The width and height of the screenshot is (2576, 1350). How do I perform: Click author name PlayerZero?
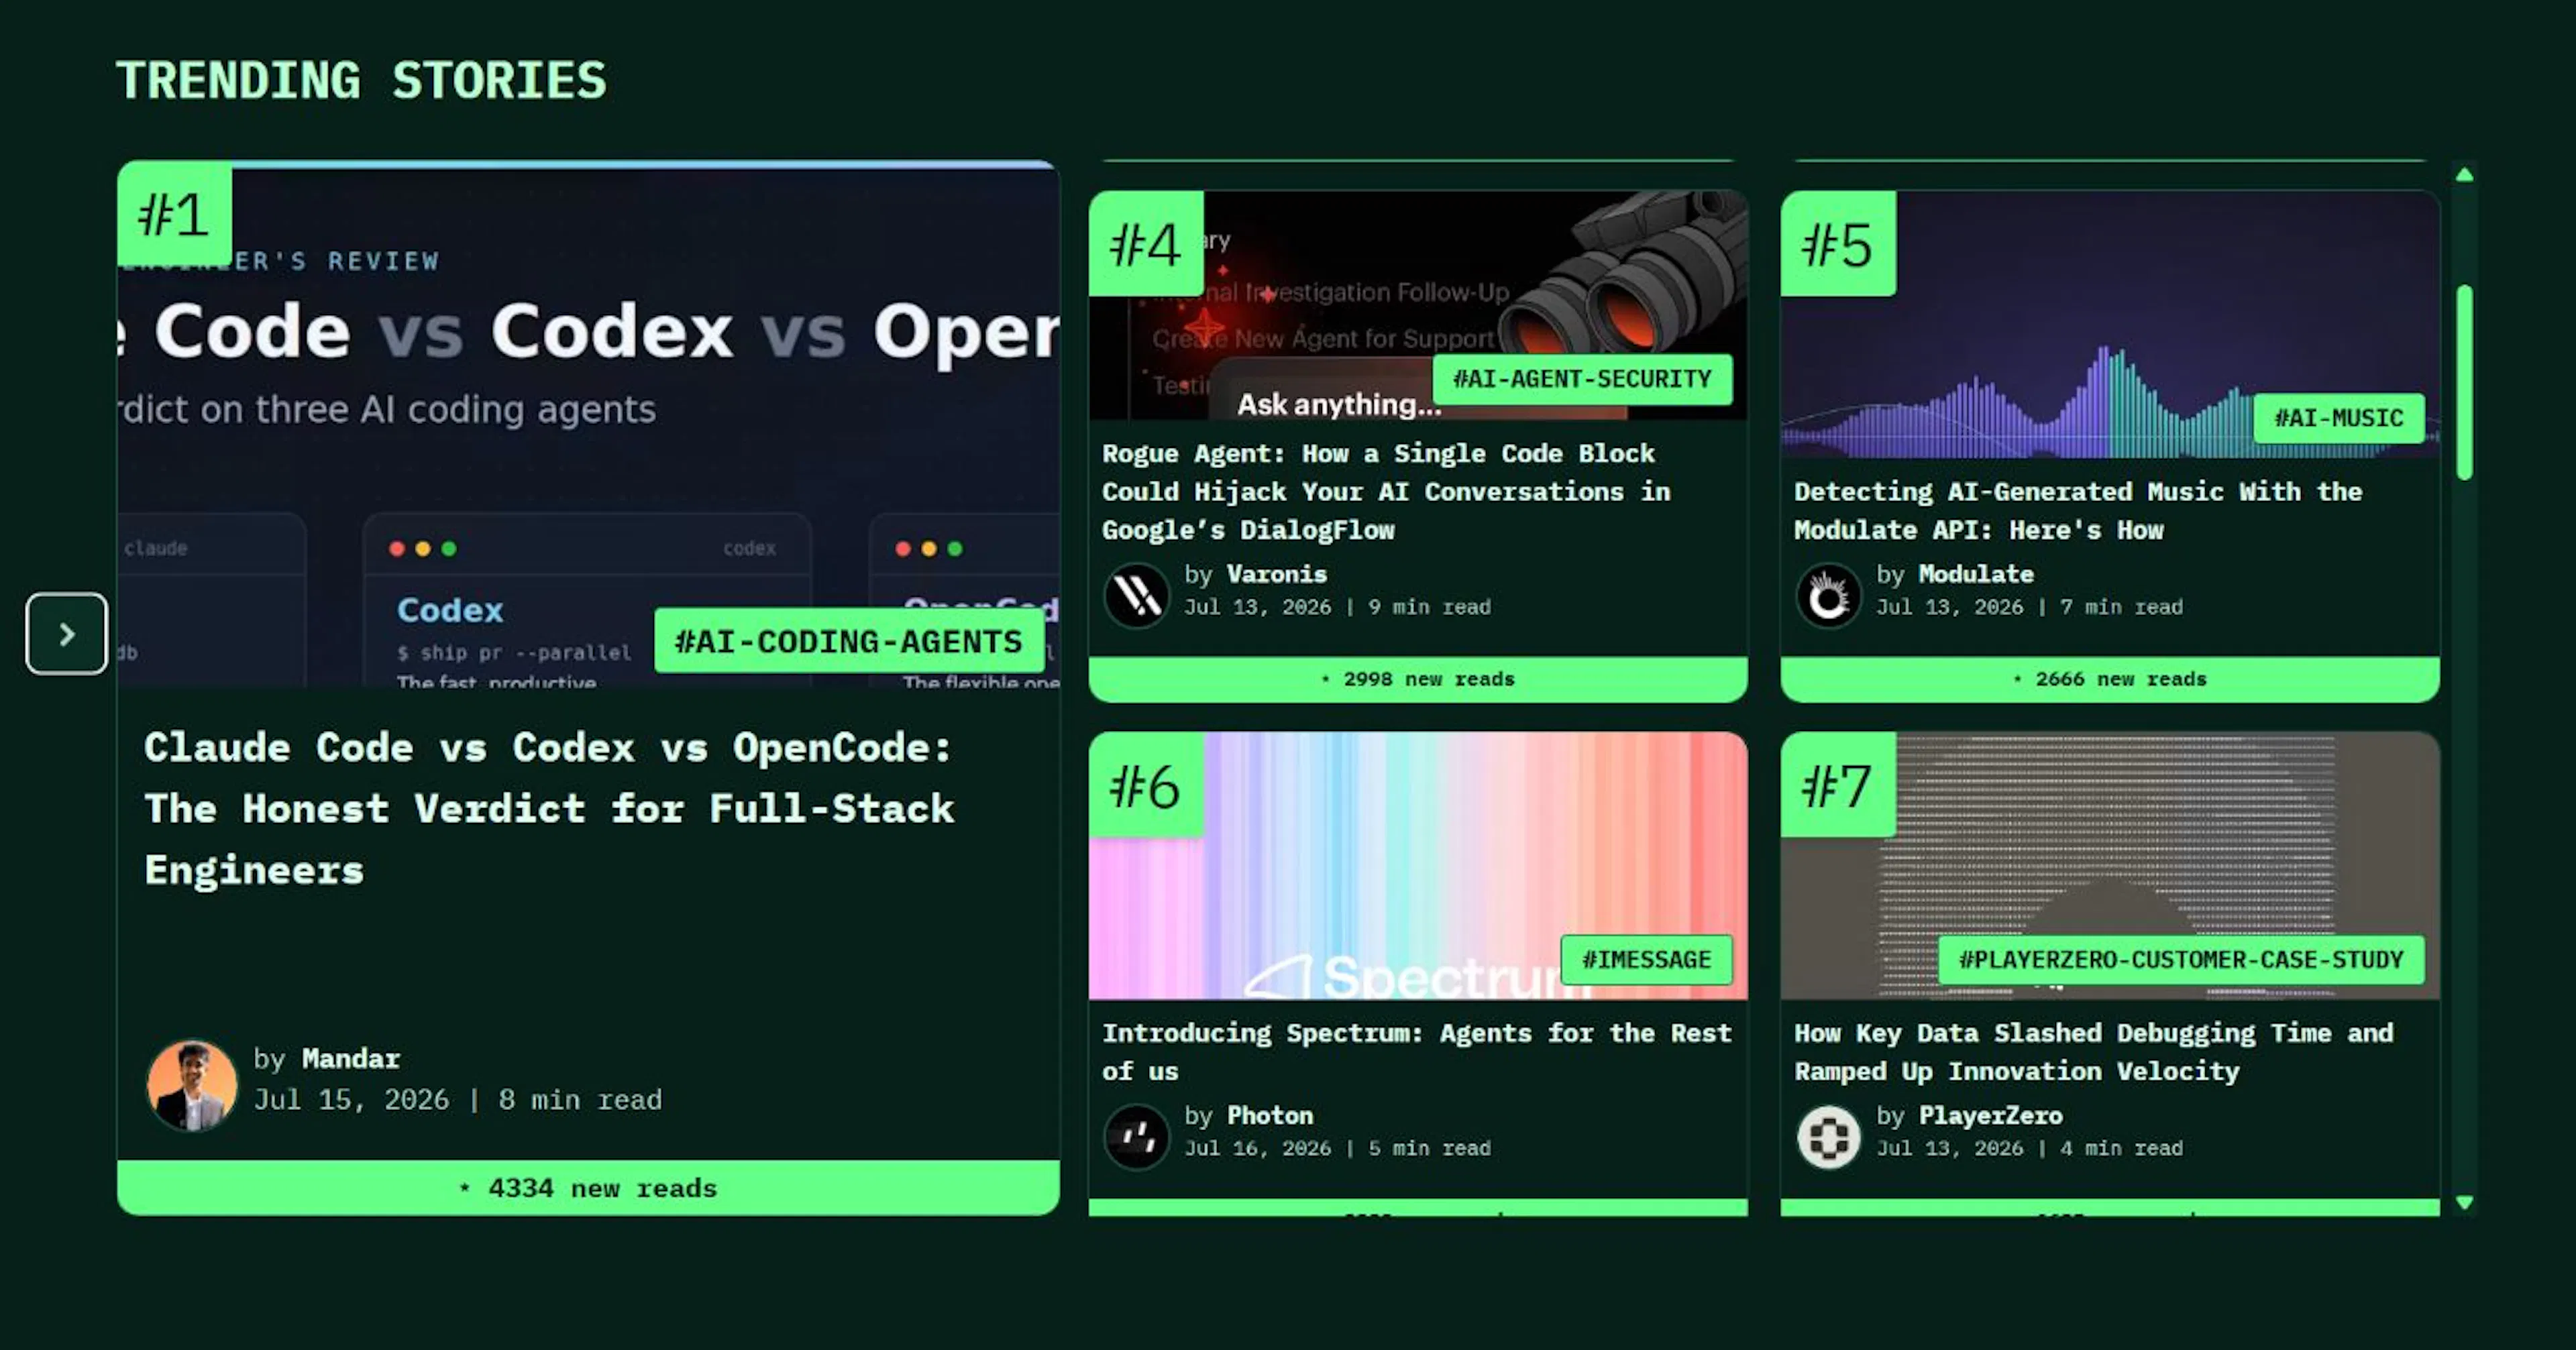click(x=1991, y=1115)
